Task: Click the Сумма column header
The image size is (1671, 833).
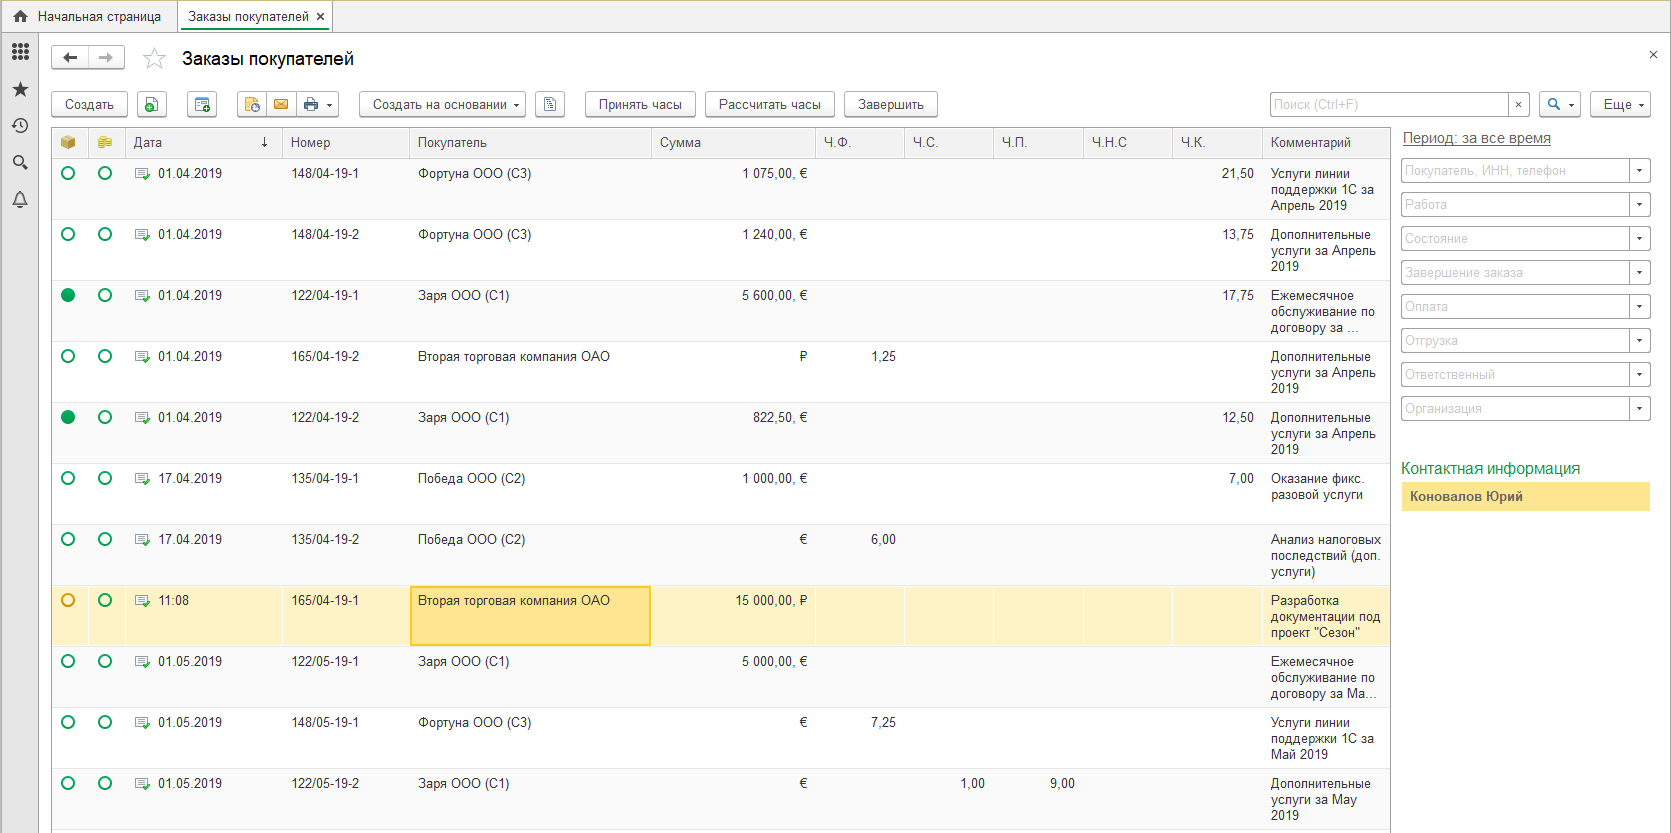Action: [733, 142]
